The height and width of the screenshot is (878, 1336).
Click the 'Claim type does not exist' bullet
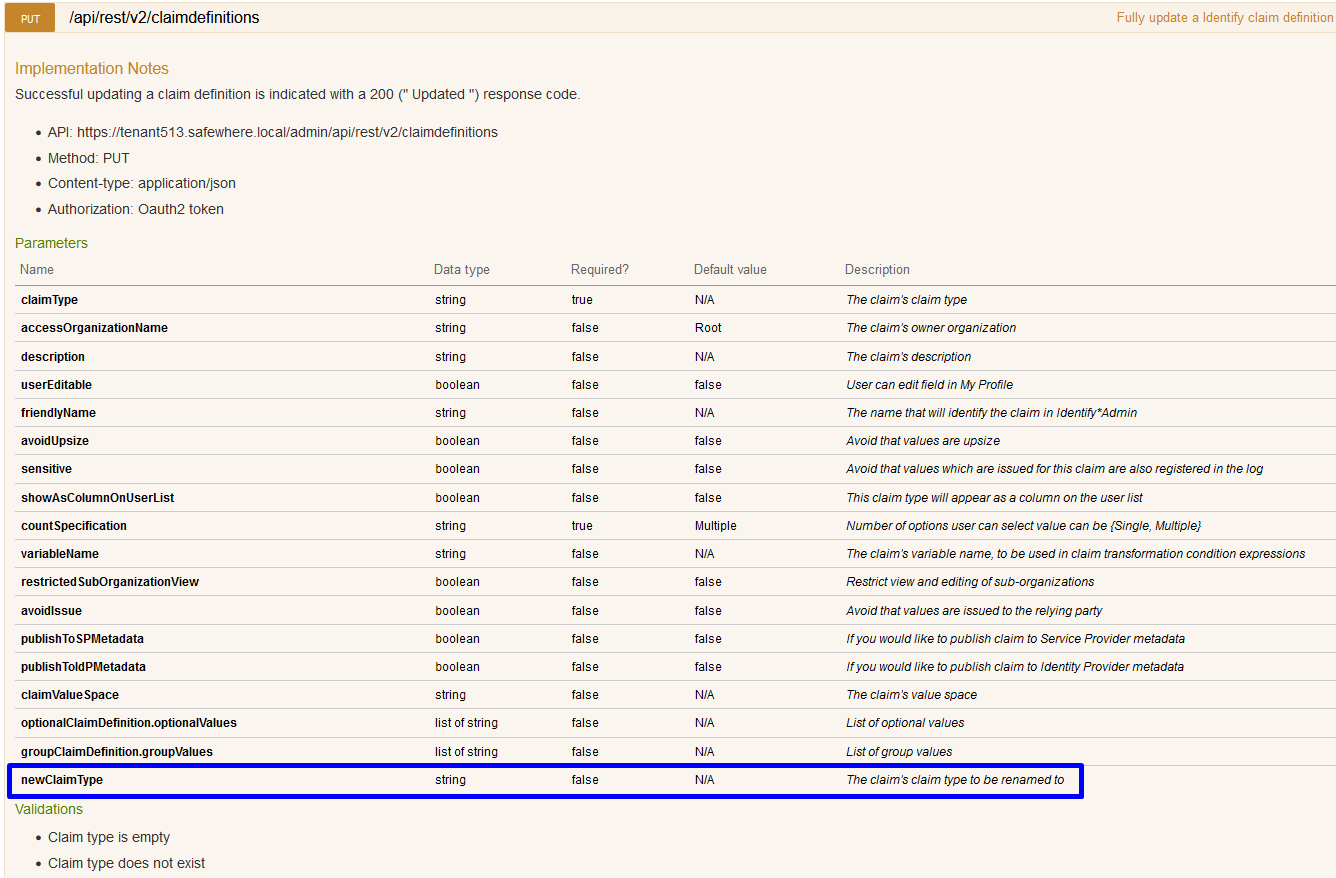pos(126,863)
